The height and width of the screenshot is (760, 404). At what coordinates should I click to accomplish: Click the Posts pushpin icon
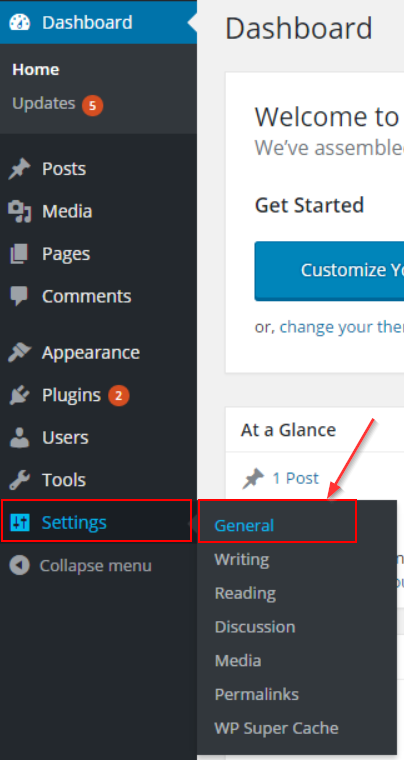(x=19, y=169)
